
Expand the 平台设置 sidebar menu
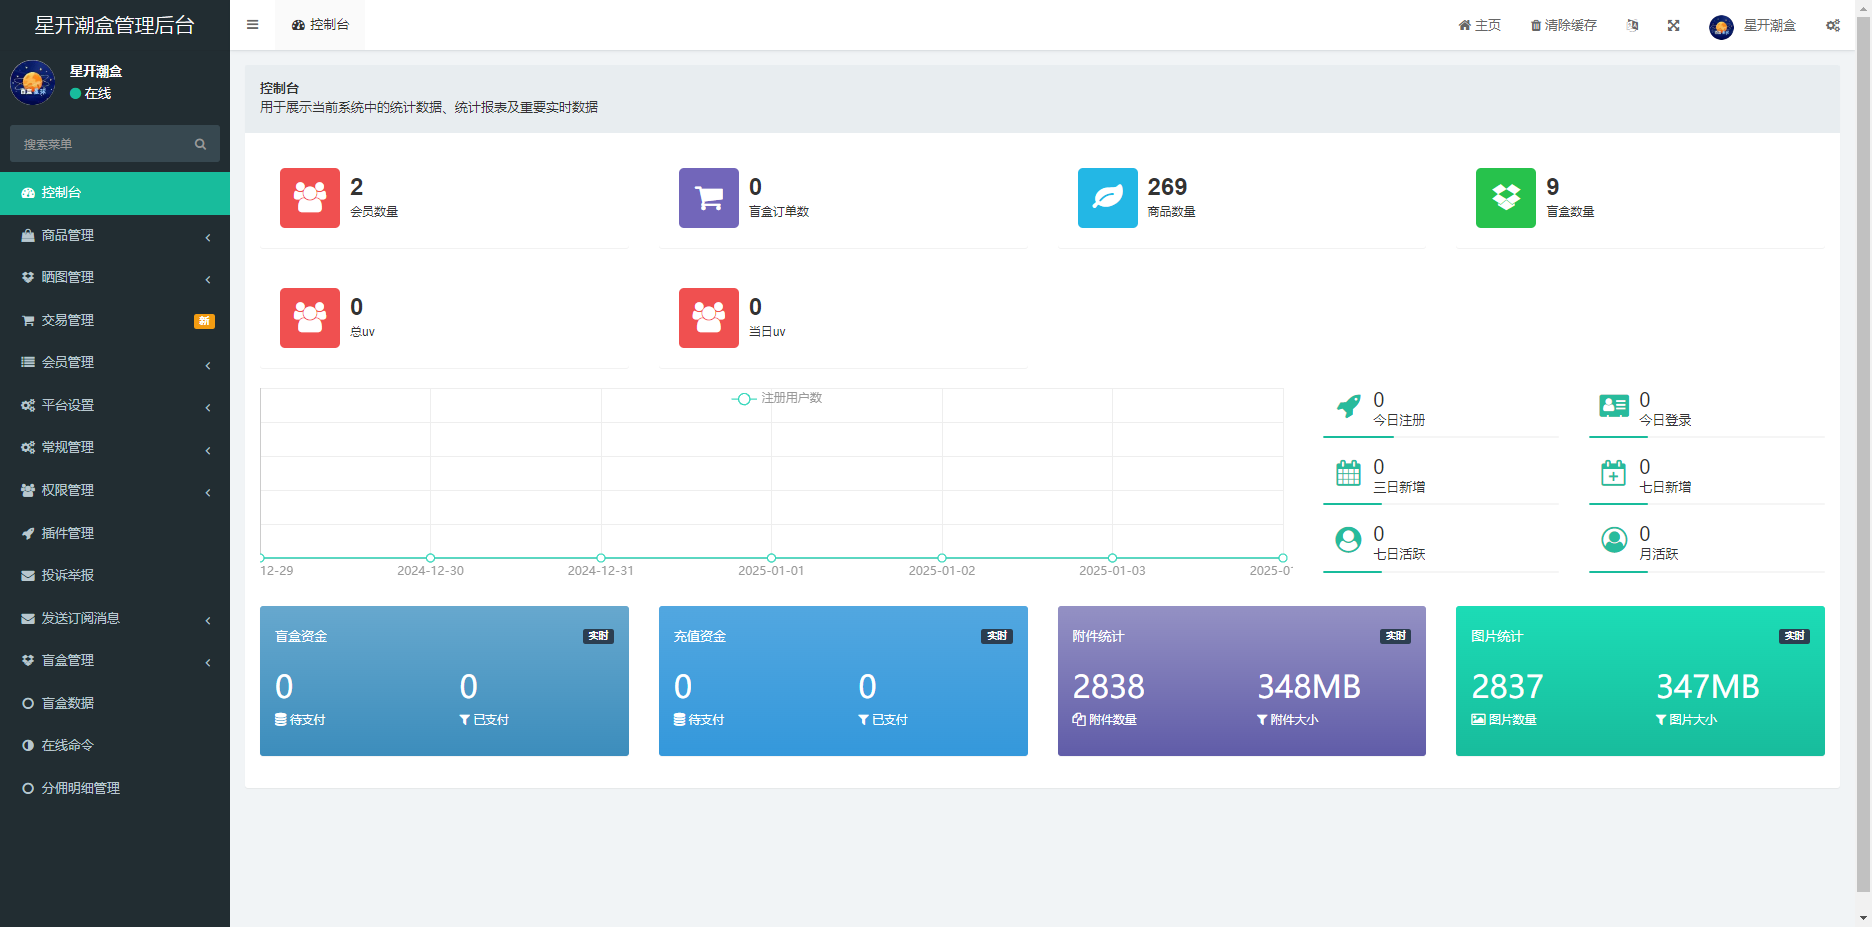(115, 406)
